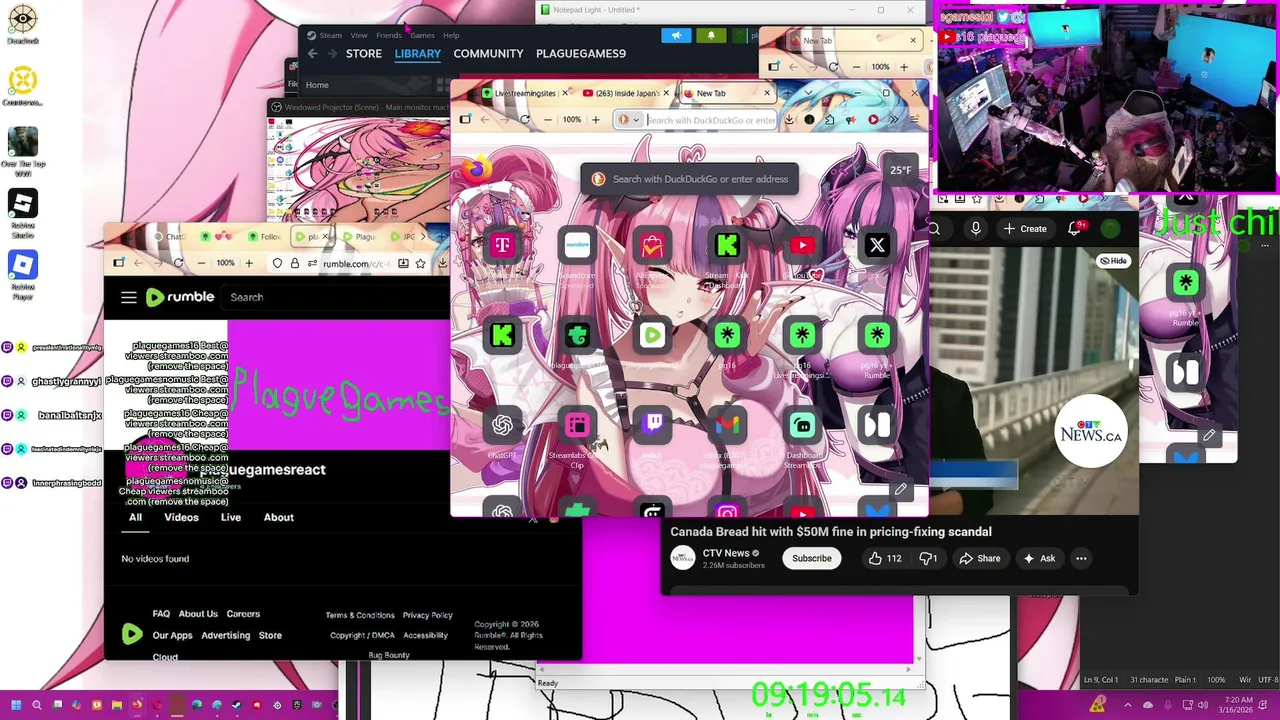This screenshot has width=1280, height=720.
Task: Open Windows Start button on taskbar
Action: point(17,705)
